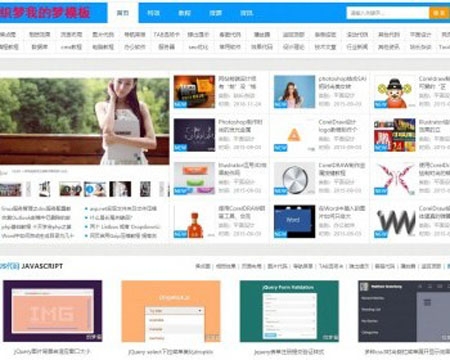Open the dark chalkboard script thumbnail
Viewport: 450px width, 360px height.
[194, 135]
